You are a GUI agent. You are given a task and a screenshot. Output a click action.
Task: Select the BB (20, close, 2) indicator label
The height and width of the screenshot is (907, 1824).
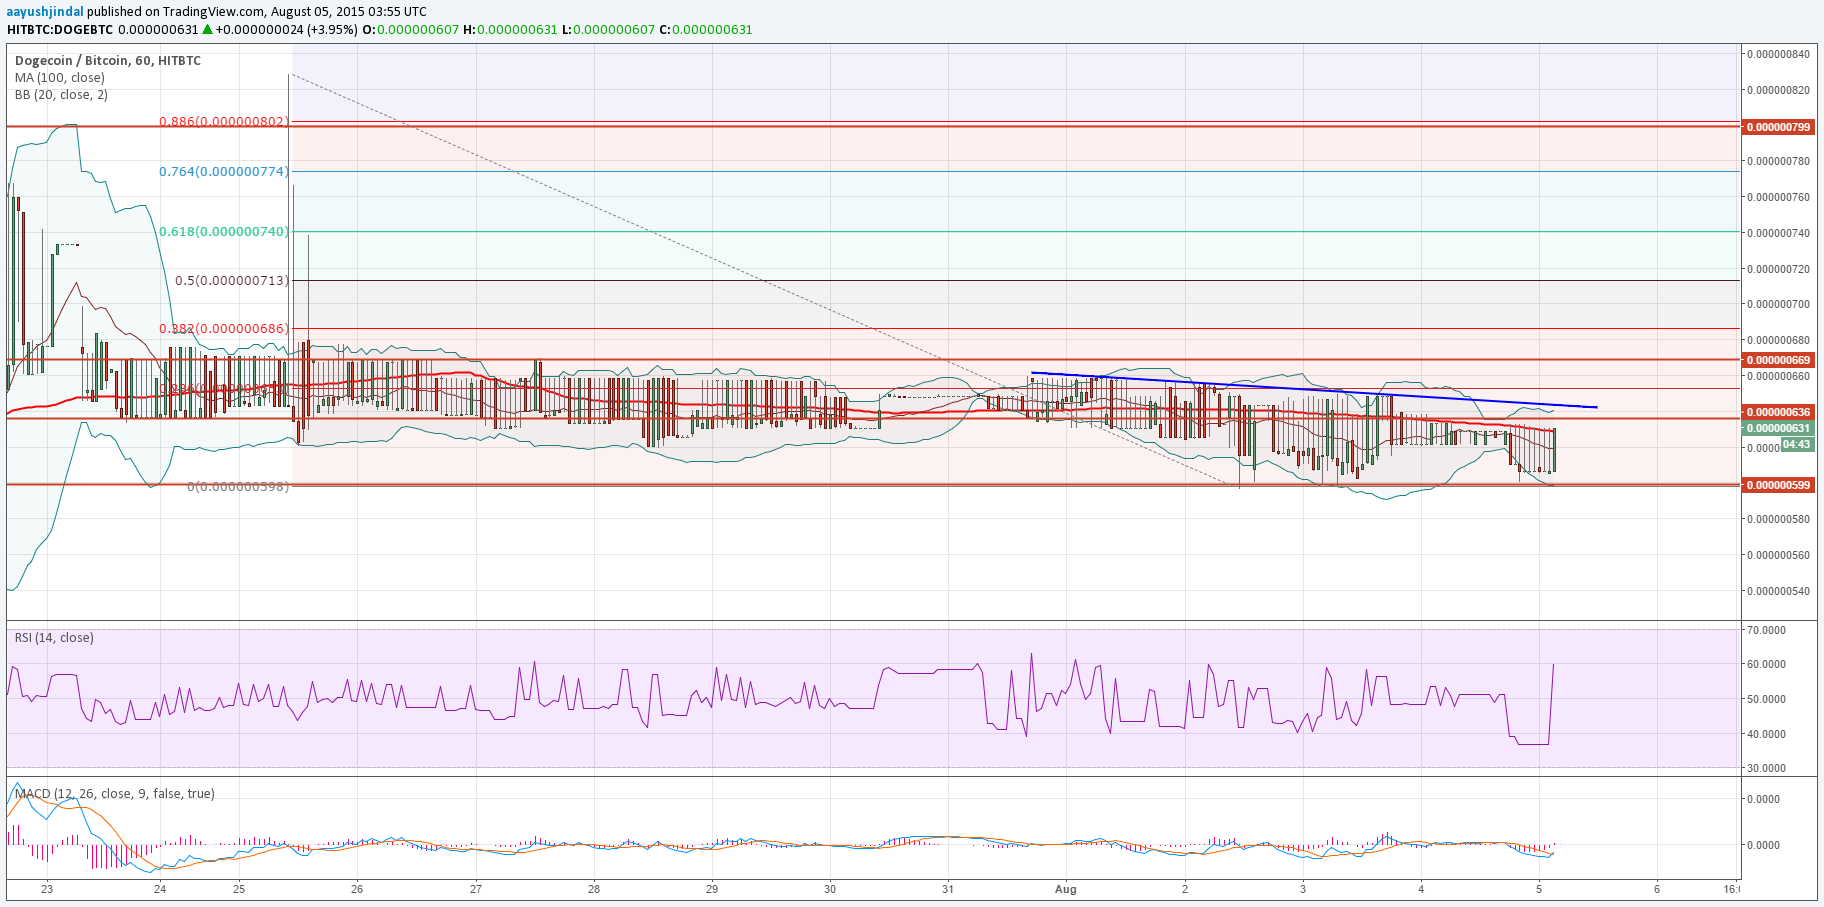[x=61, y=95]
